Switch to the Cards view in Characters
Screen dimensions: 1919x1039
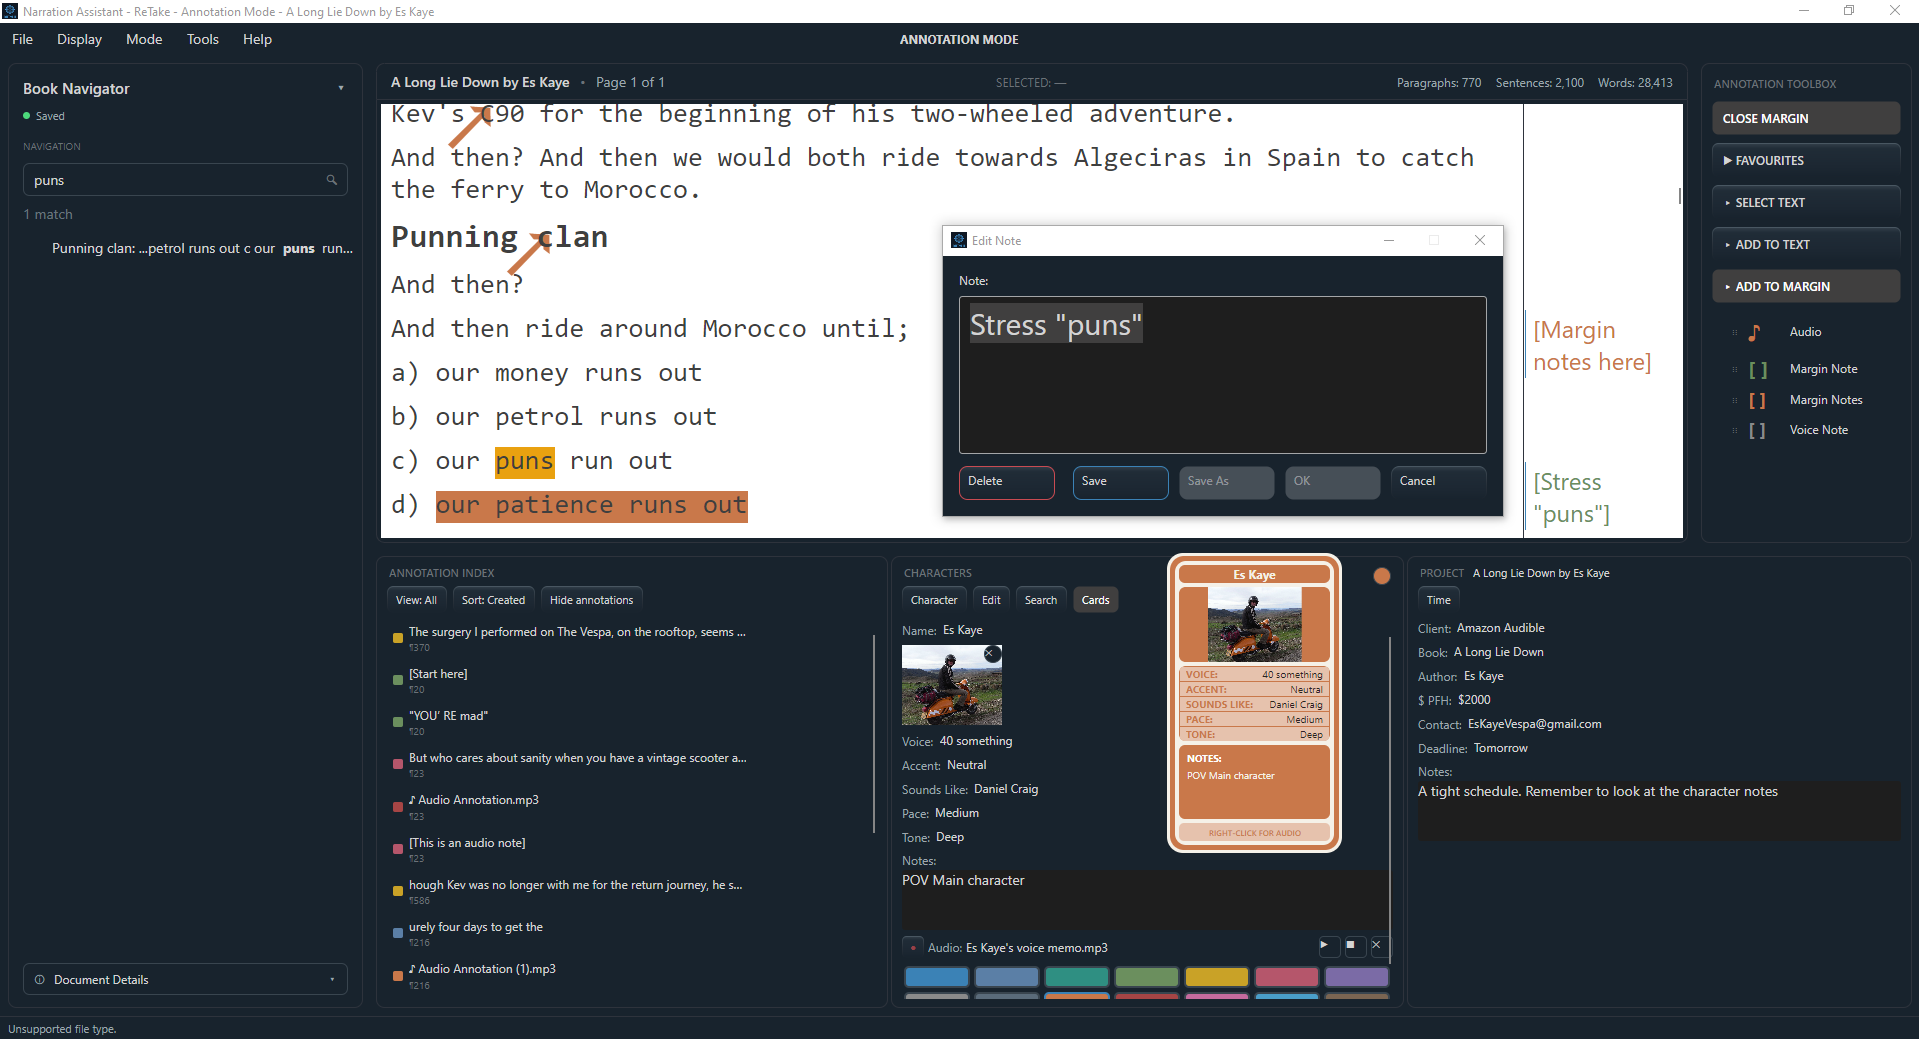1096,600
